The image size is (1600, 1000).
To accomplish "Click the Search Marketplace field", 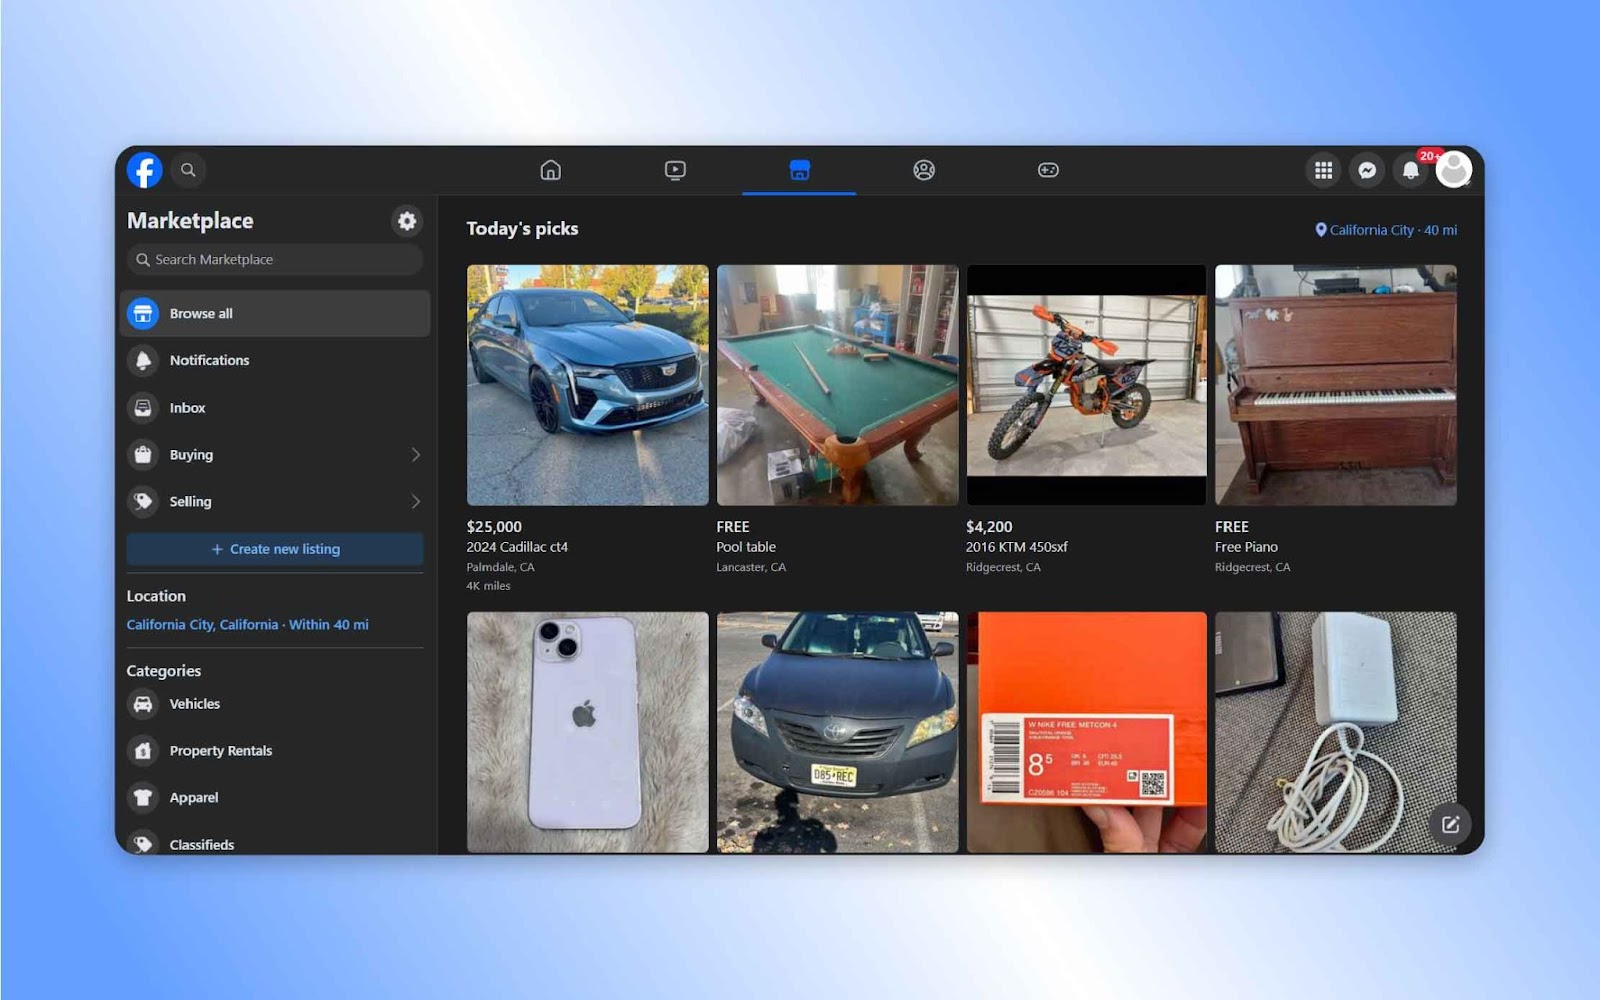I will point(275,259).
